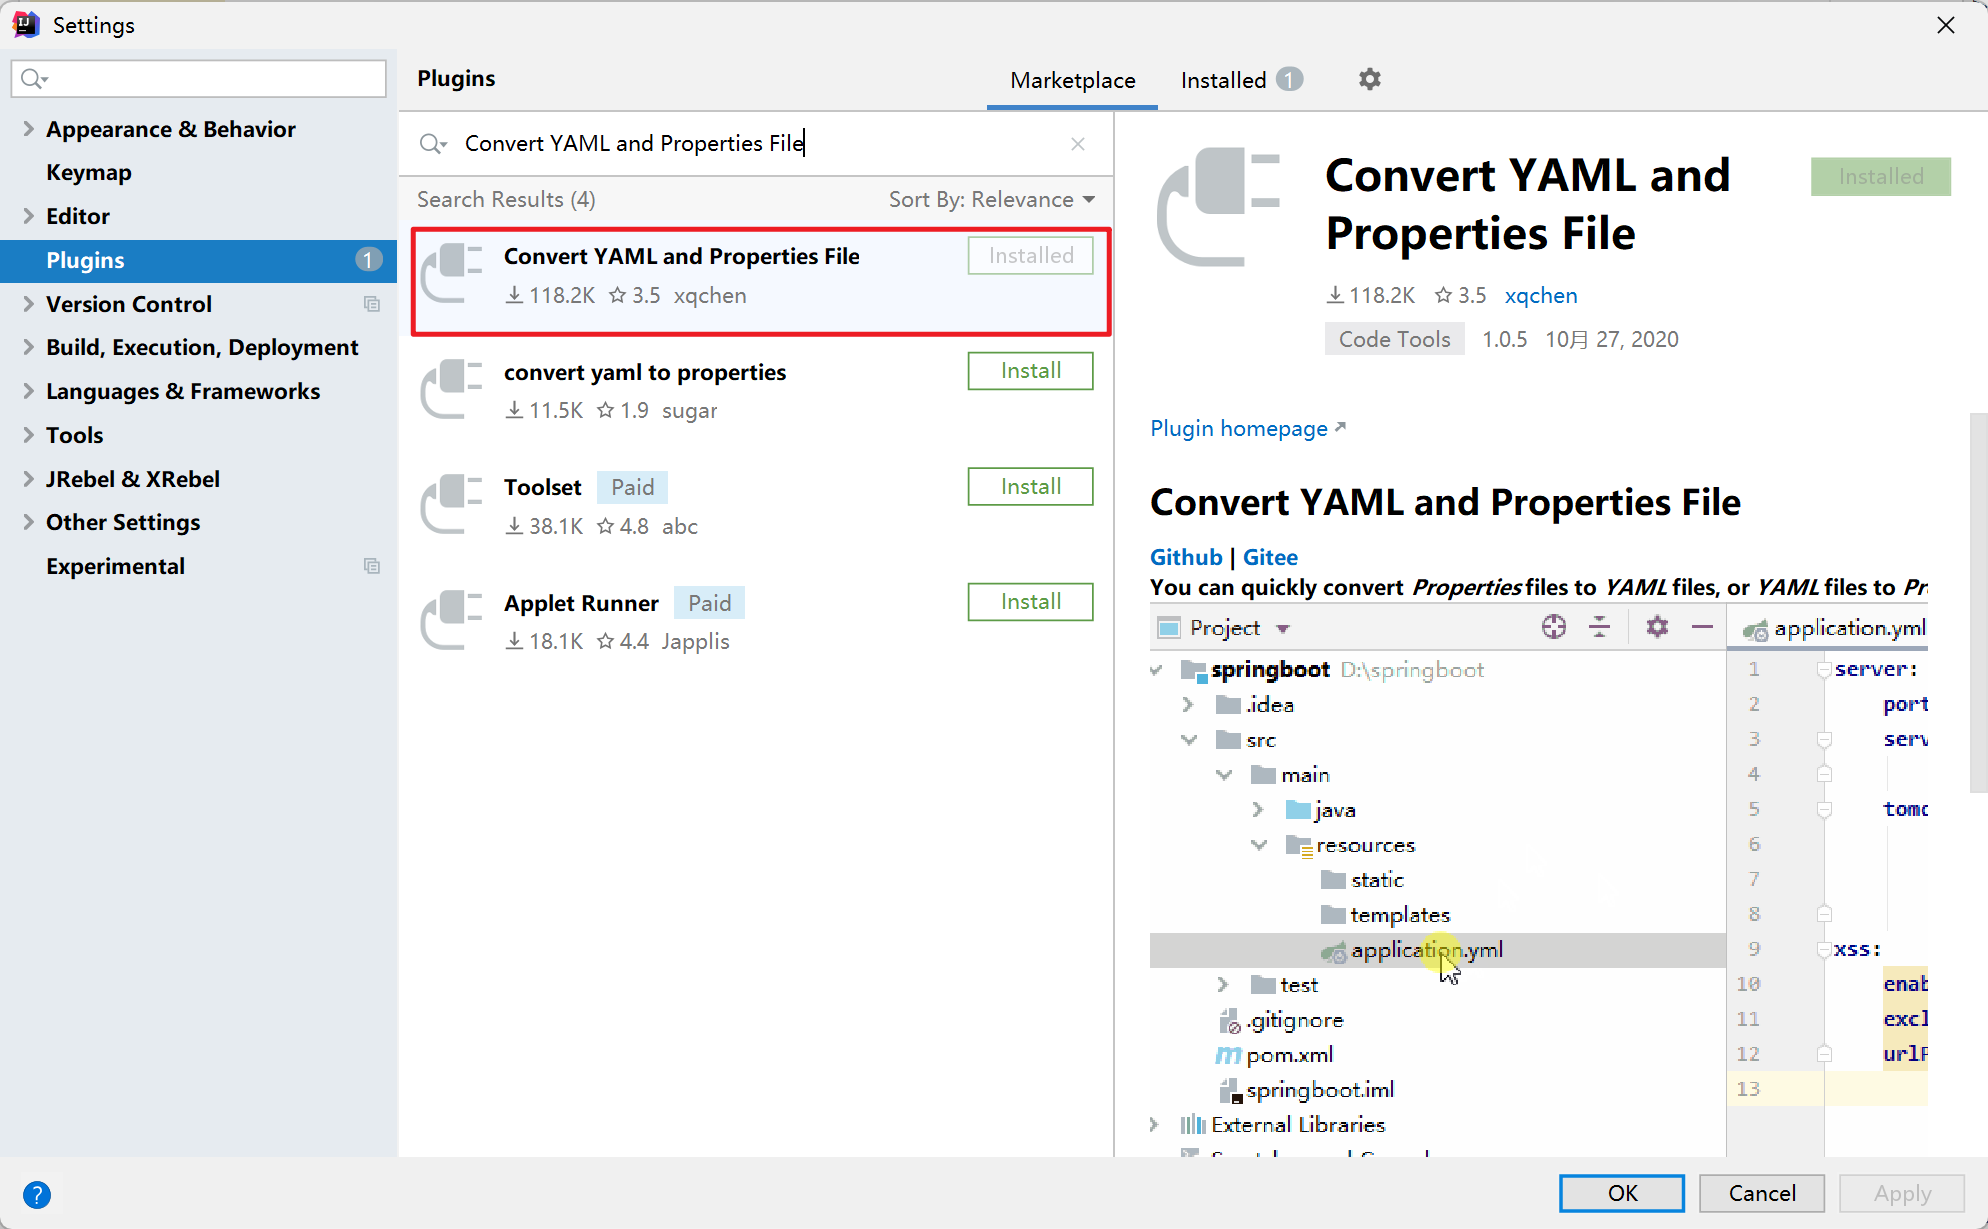The width and height of the screenshot is (1988, 1229).
Task: Expand Appearance & Behavior settings
Action: tap(28, 129)
